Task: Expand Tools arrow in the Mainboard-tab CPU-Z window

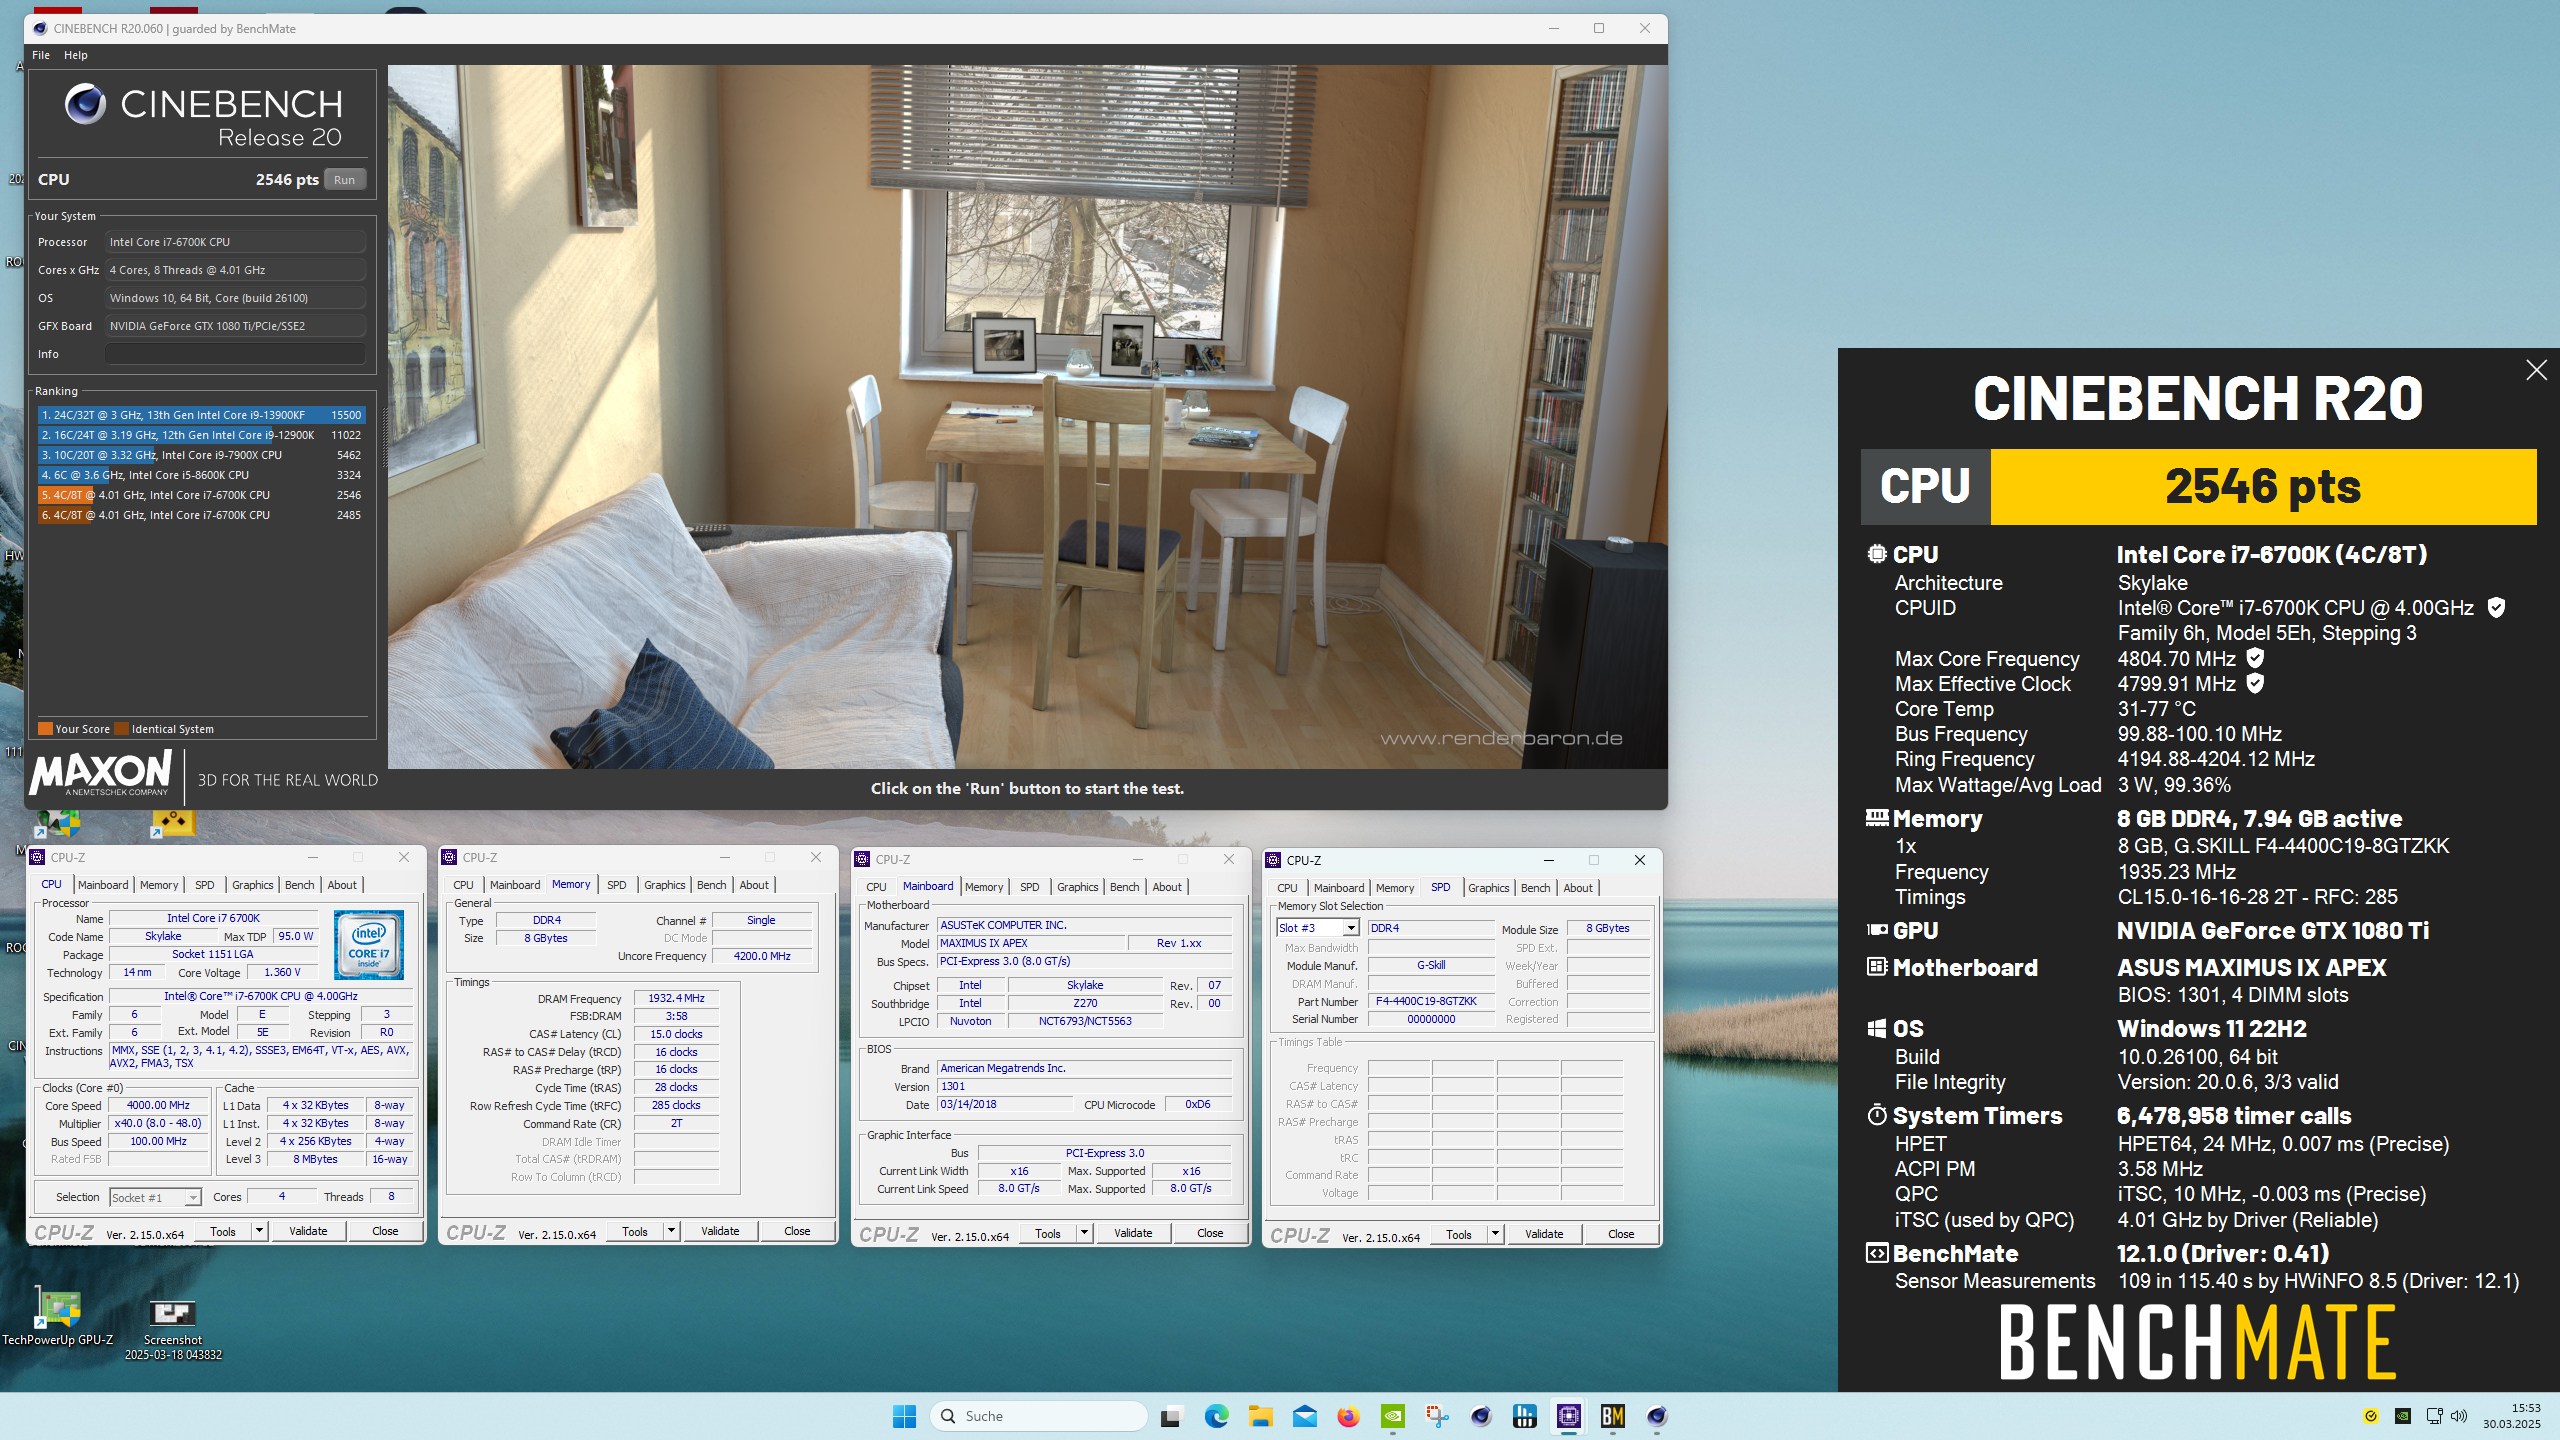Action: pyautogui.click(x=1084, y=1233)
